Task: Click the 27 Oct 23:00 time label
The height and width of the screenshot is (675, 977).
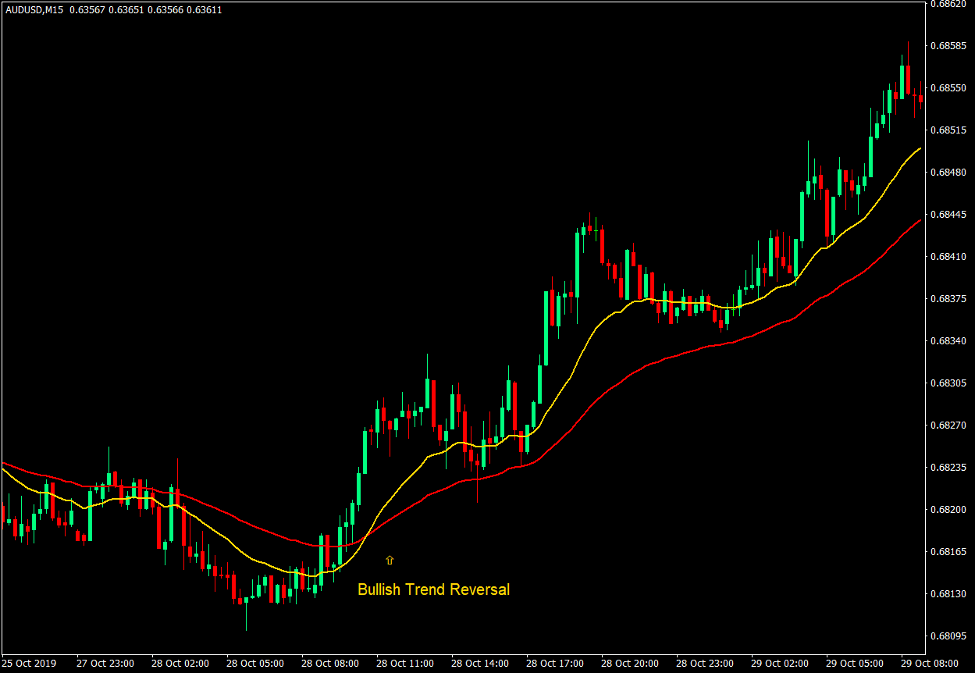Action: (x=105, y=663)
